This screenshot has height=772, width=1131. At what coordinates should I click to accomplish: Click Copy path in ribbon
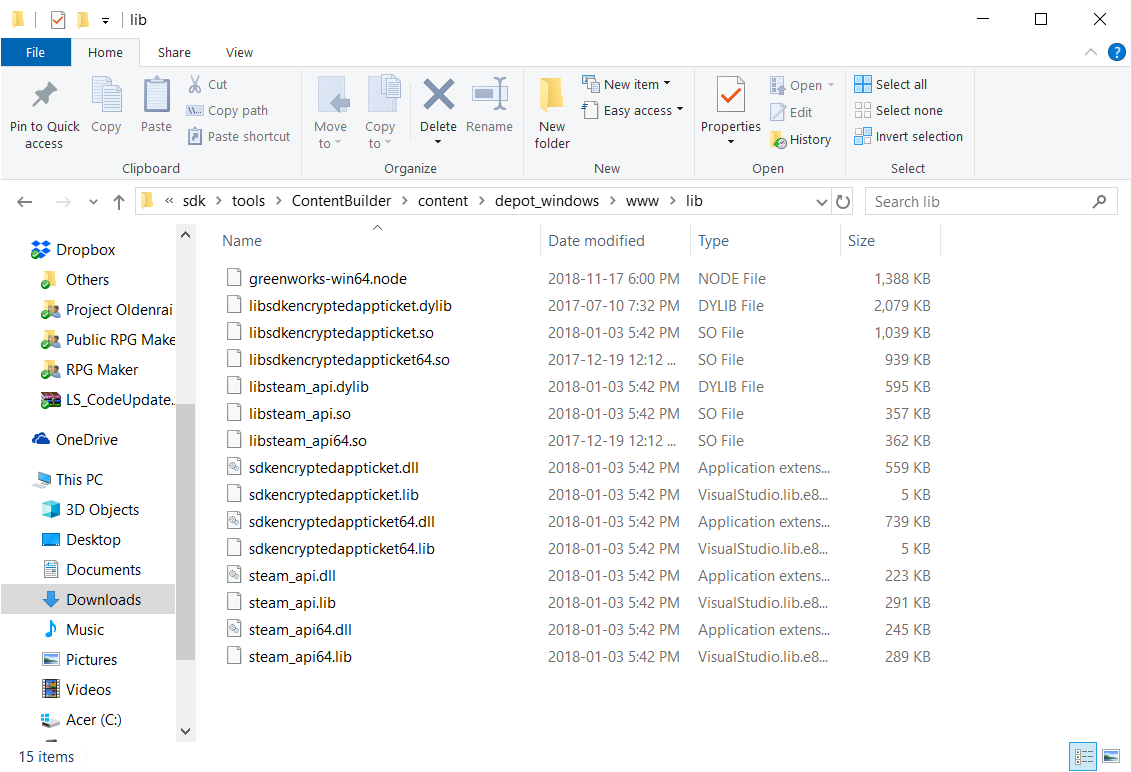[227, 110]
